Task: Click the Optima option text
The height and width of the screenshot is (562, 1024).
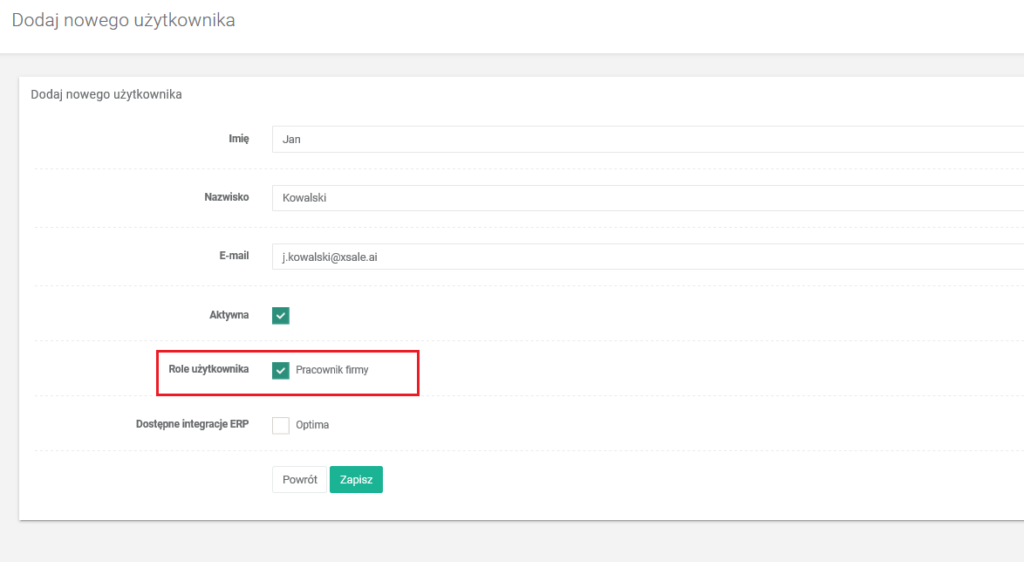Action: click(x=312, y=425)
